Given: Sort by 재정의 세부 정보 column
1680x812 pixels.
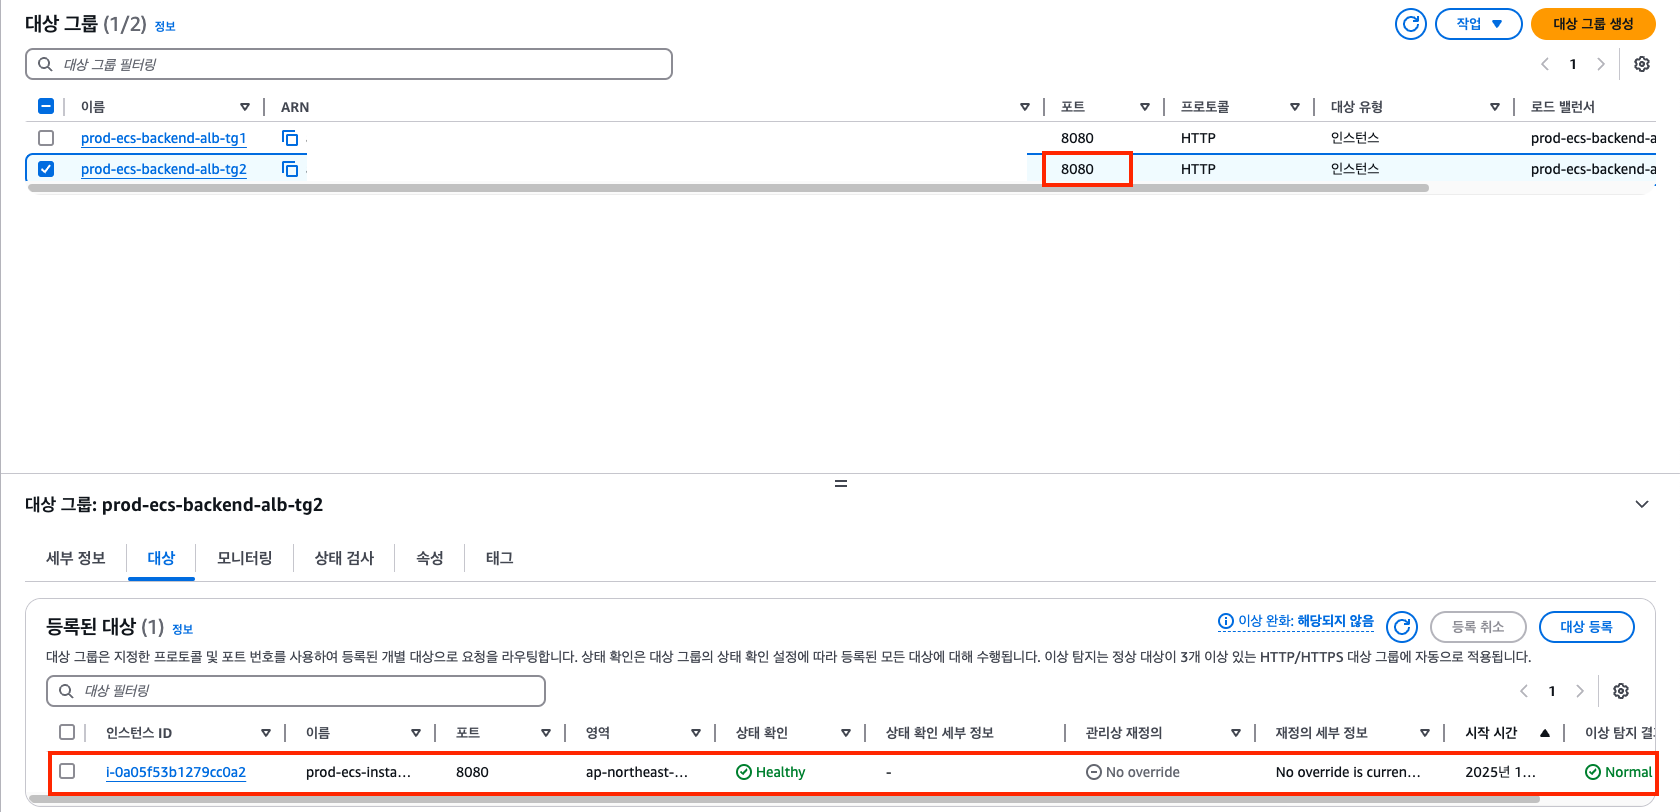Looking at the screenshot, I should pyautogui.click(x=1425, y=733).
